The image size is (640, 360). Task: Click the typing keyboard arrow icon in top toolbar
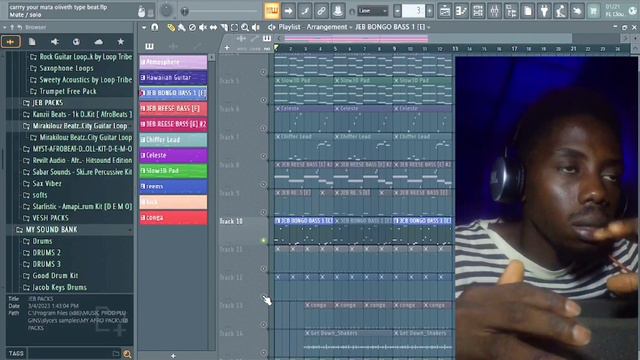tap(289, 11)
